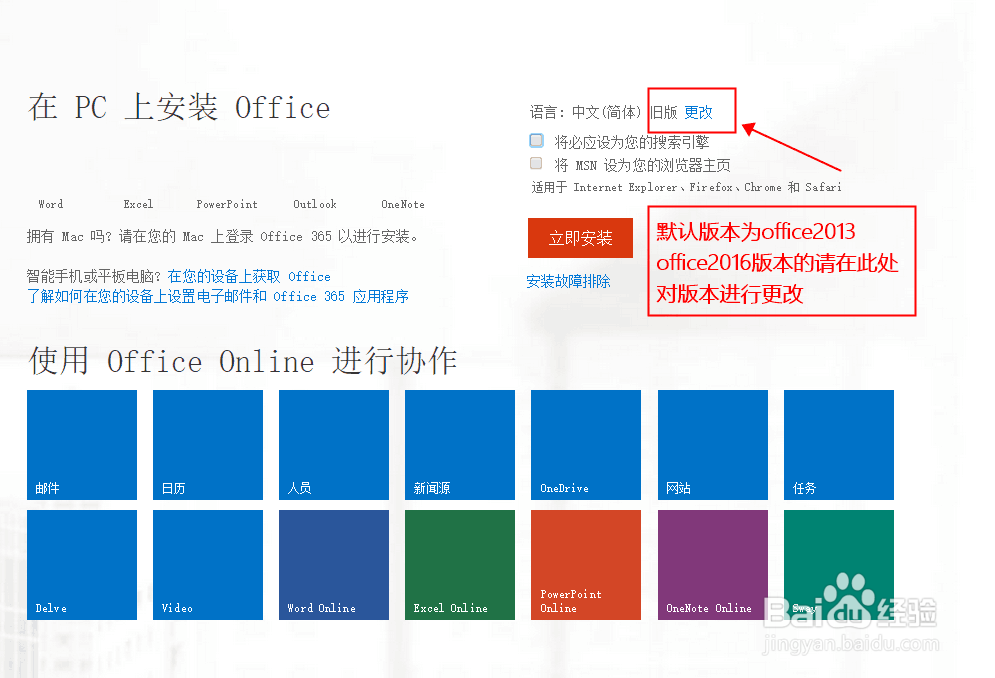Click the Excel label
The height and width of the screenshot is (678, 995).
(x=138, y=204)
